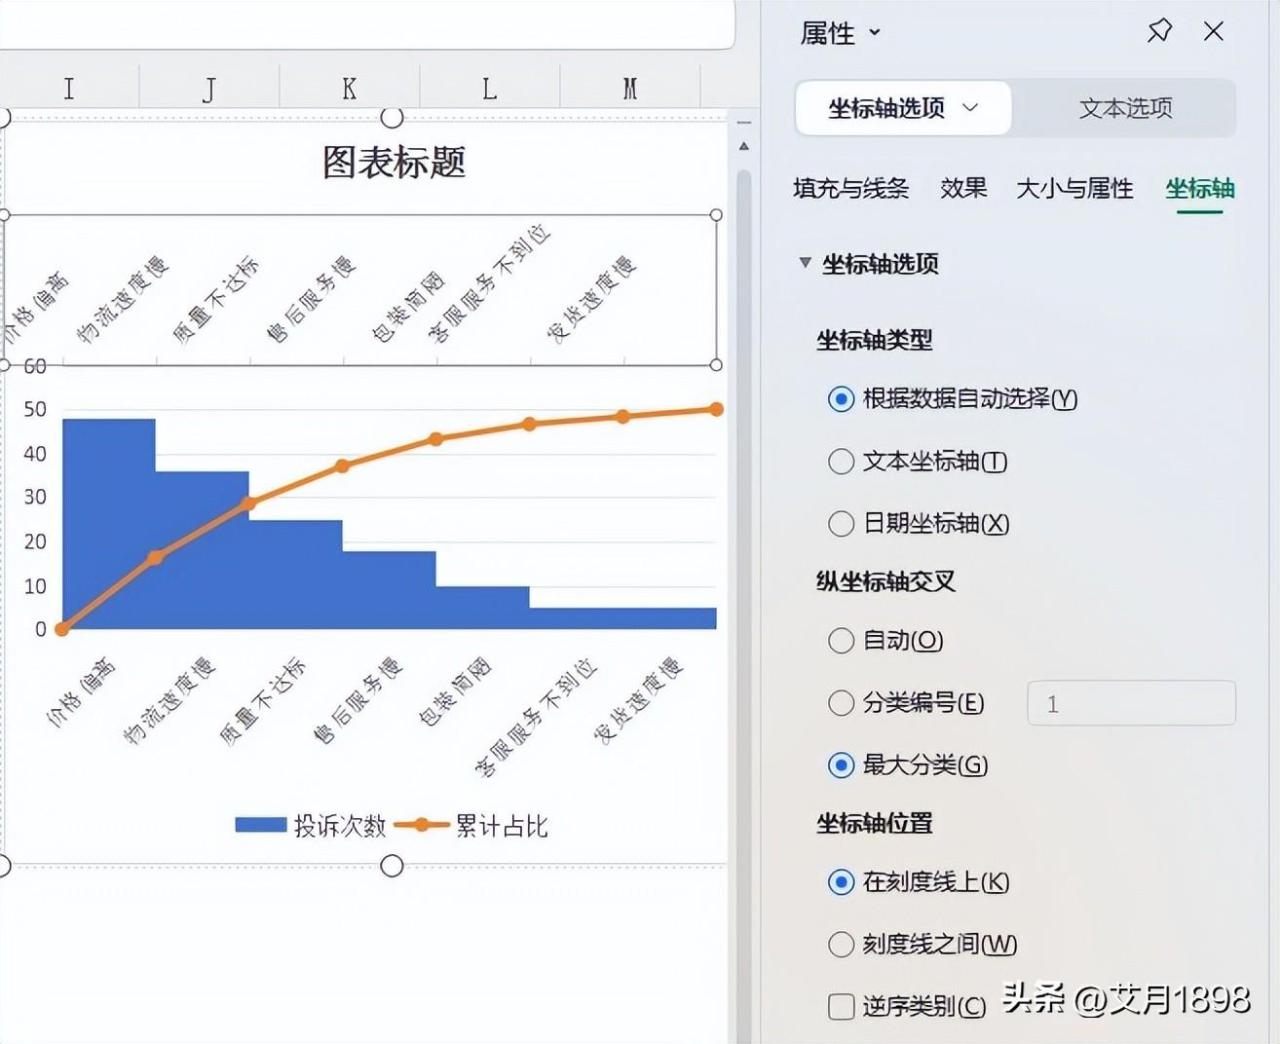Click the bottom axis label 价格偏高

click(x=82, y=691)
